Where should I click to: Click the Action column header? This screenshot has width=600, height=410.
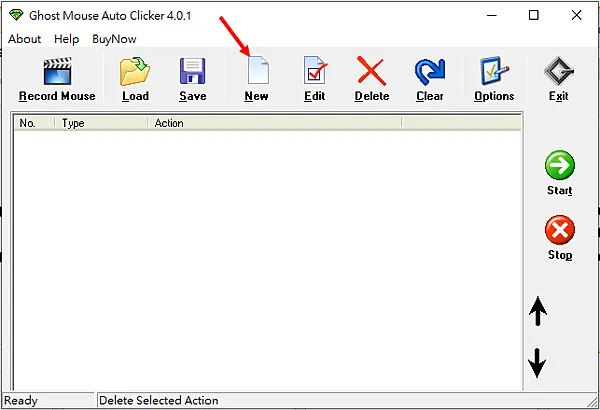274,123
